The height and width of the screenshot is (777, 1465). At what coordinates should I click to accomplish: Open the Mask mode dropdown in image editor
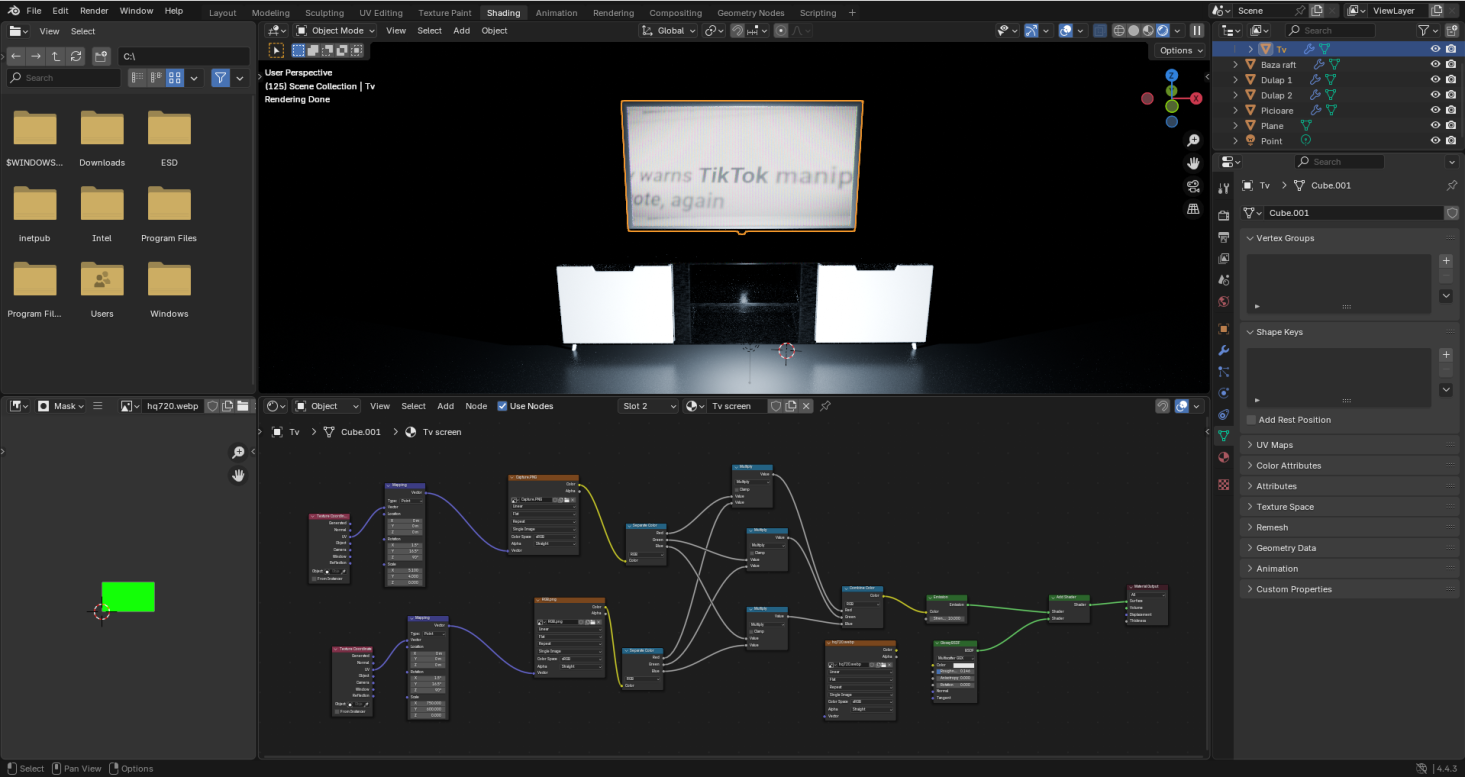(62, 406)
